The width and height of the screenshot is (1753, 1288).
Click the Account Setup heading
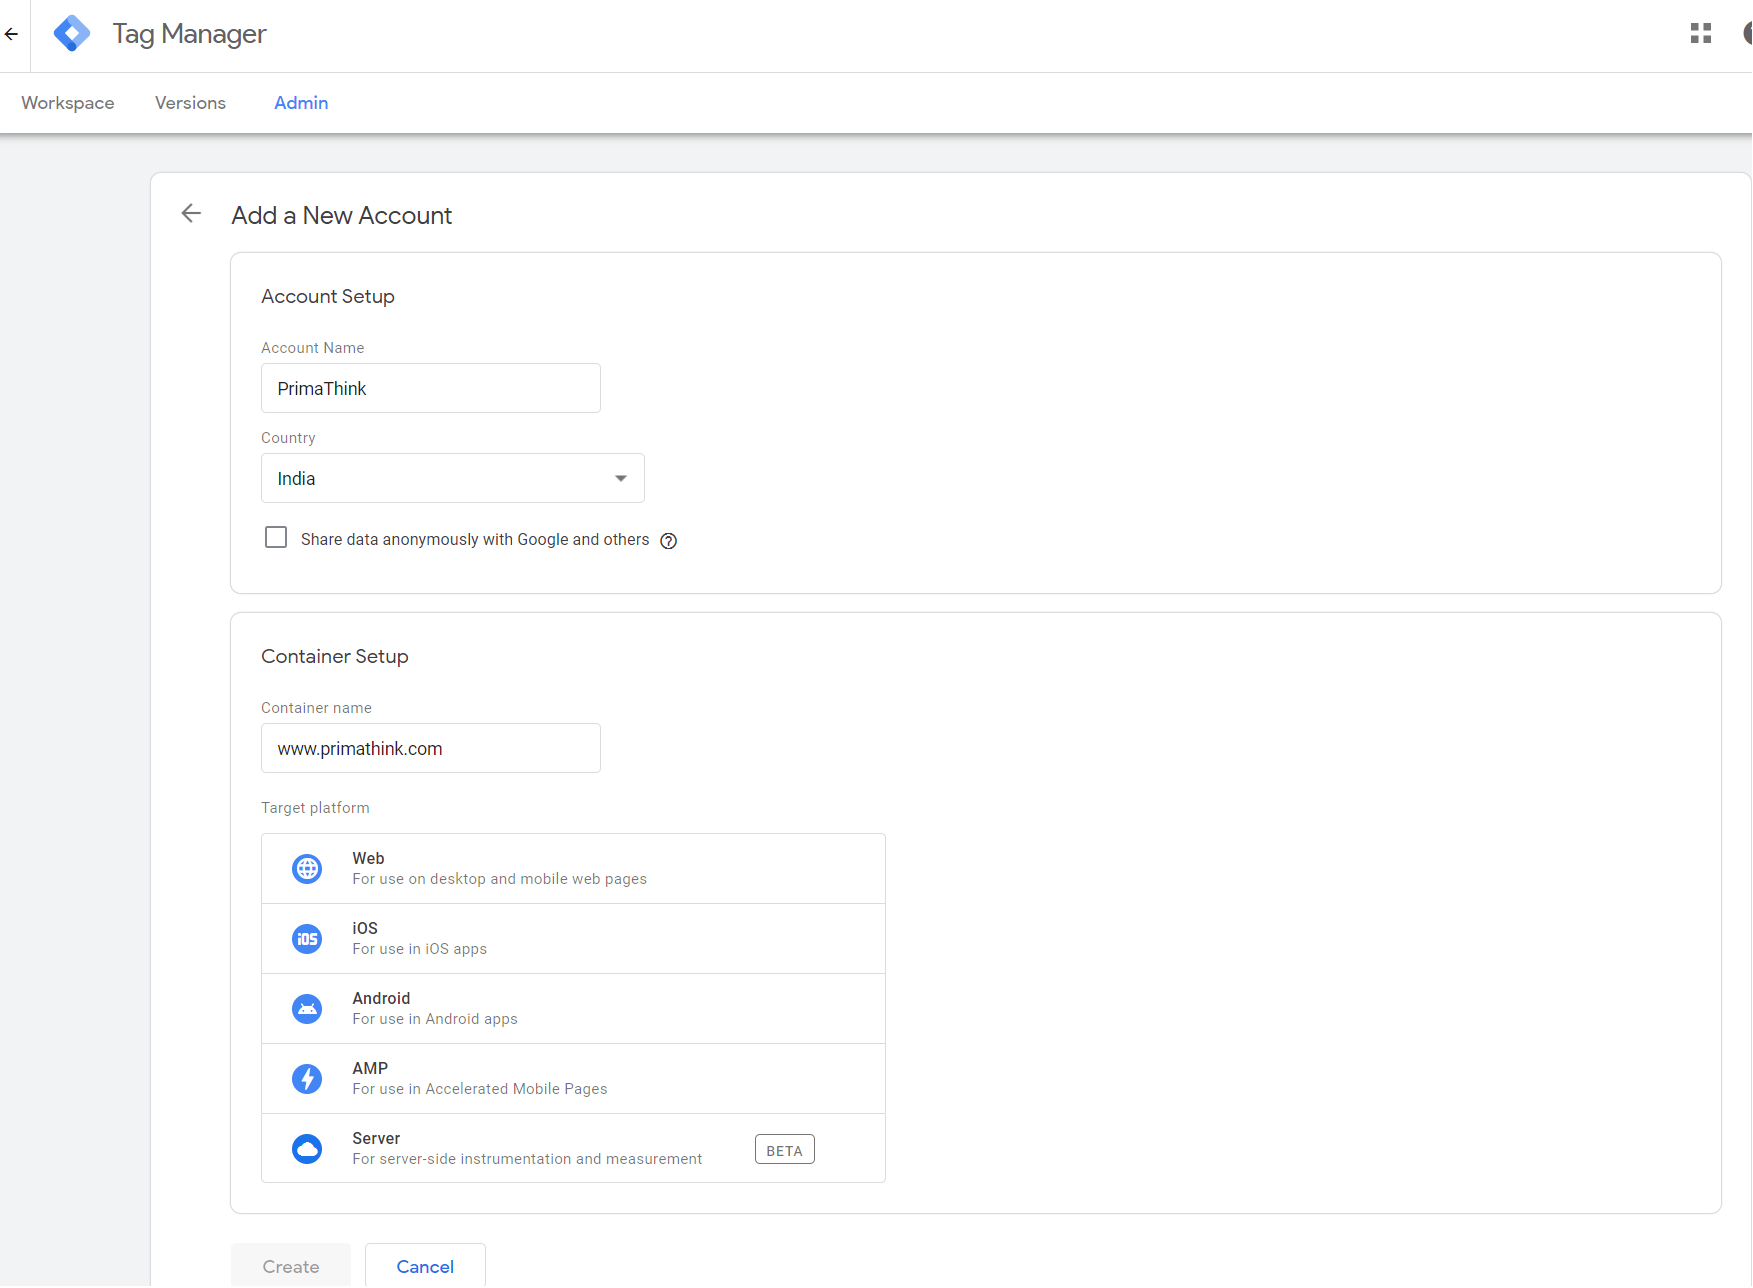tap(328, 297)
